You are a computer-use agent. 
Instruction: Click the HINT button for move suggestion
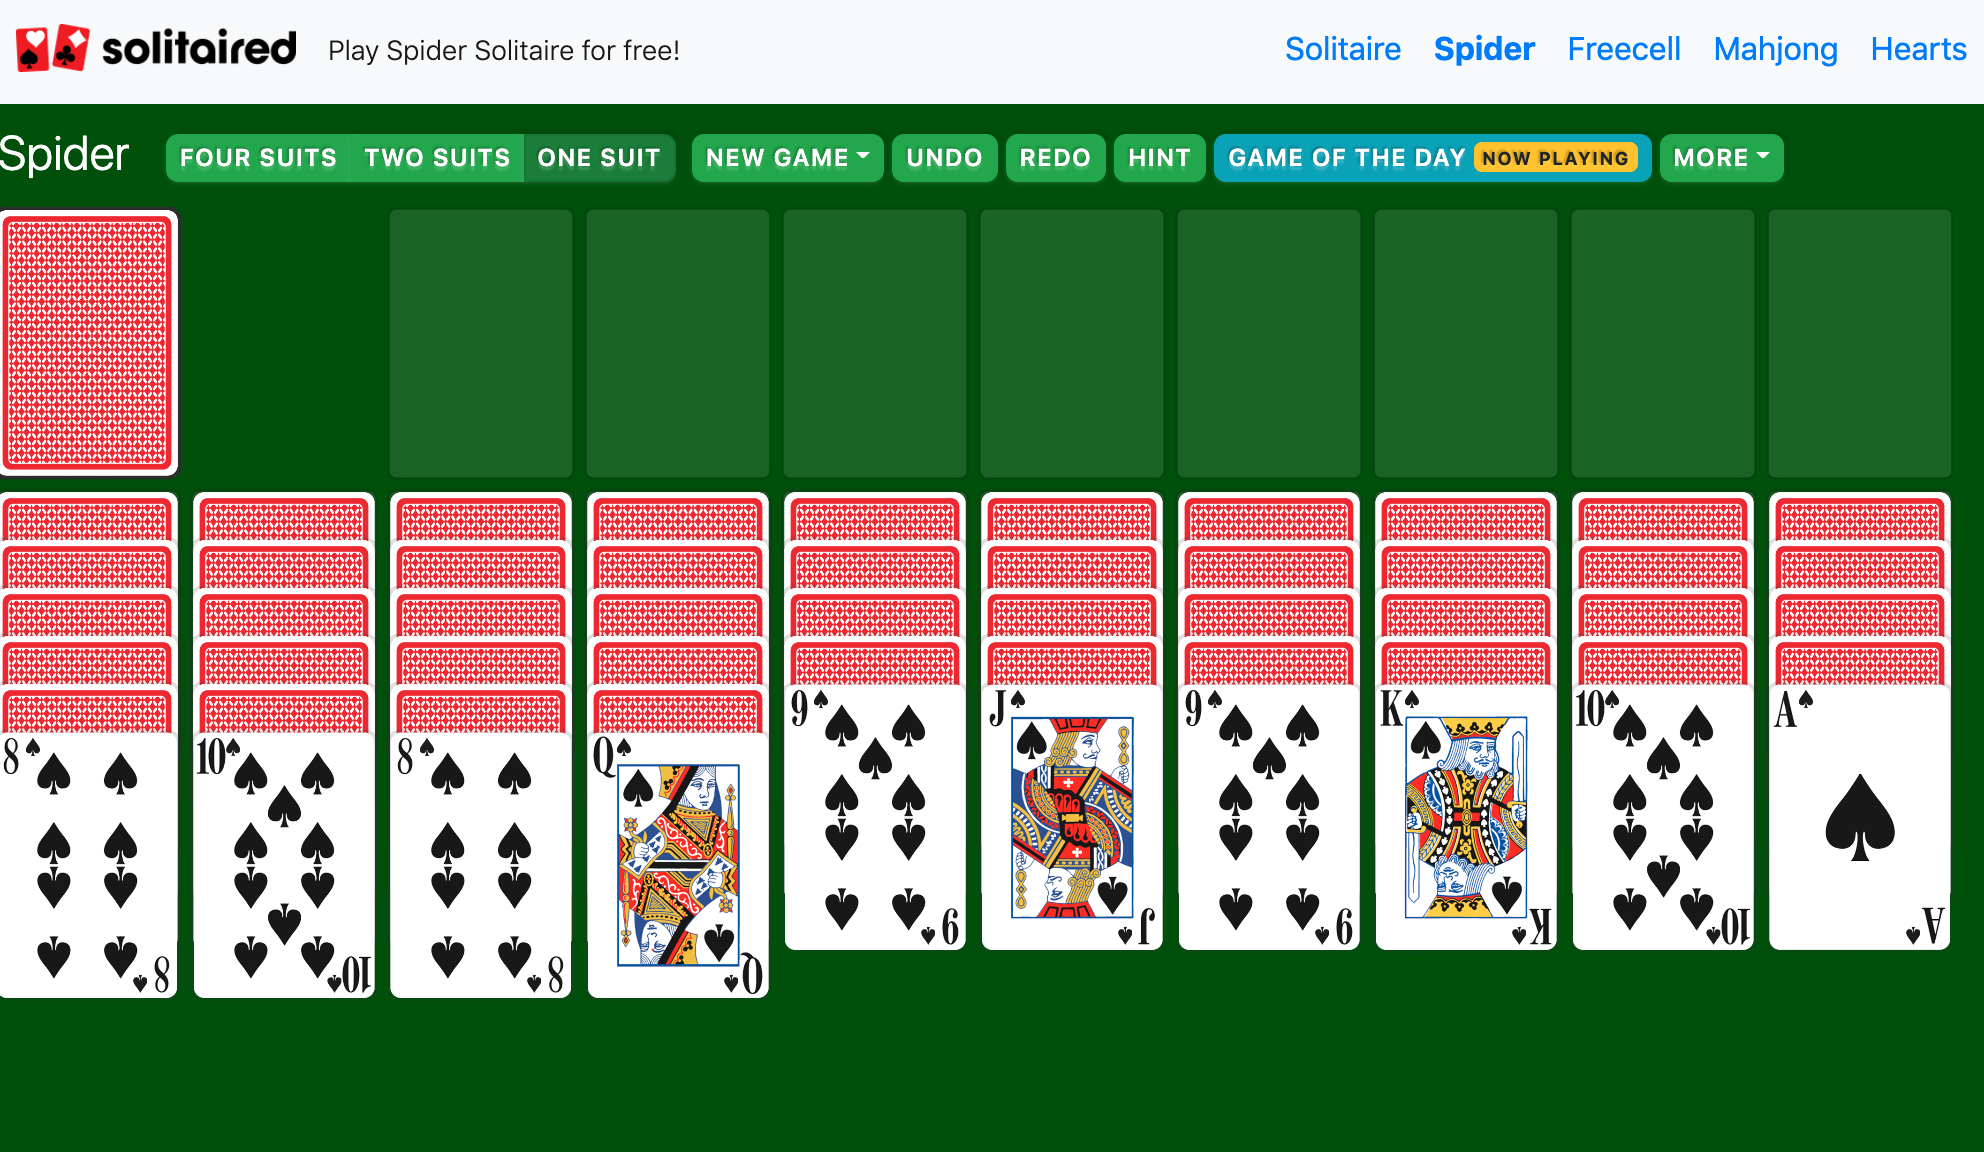(x=1159, y=156)
